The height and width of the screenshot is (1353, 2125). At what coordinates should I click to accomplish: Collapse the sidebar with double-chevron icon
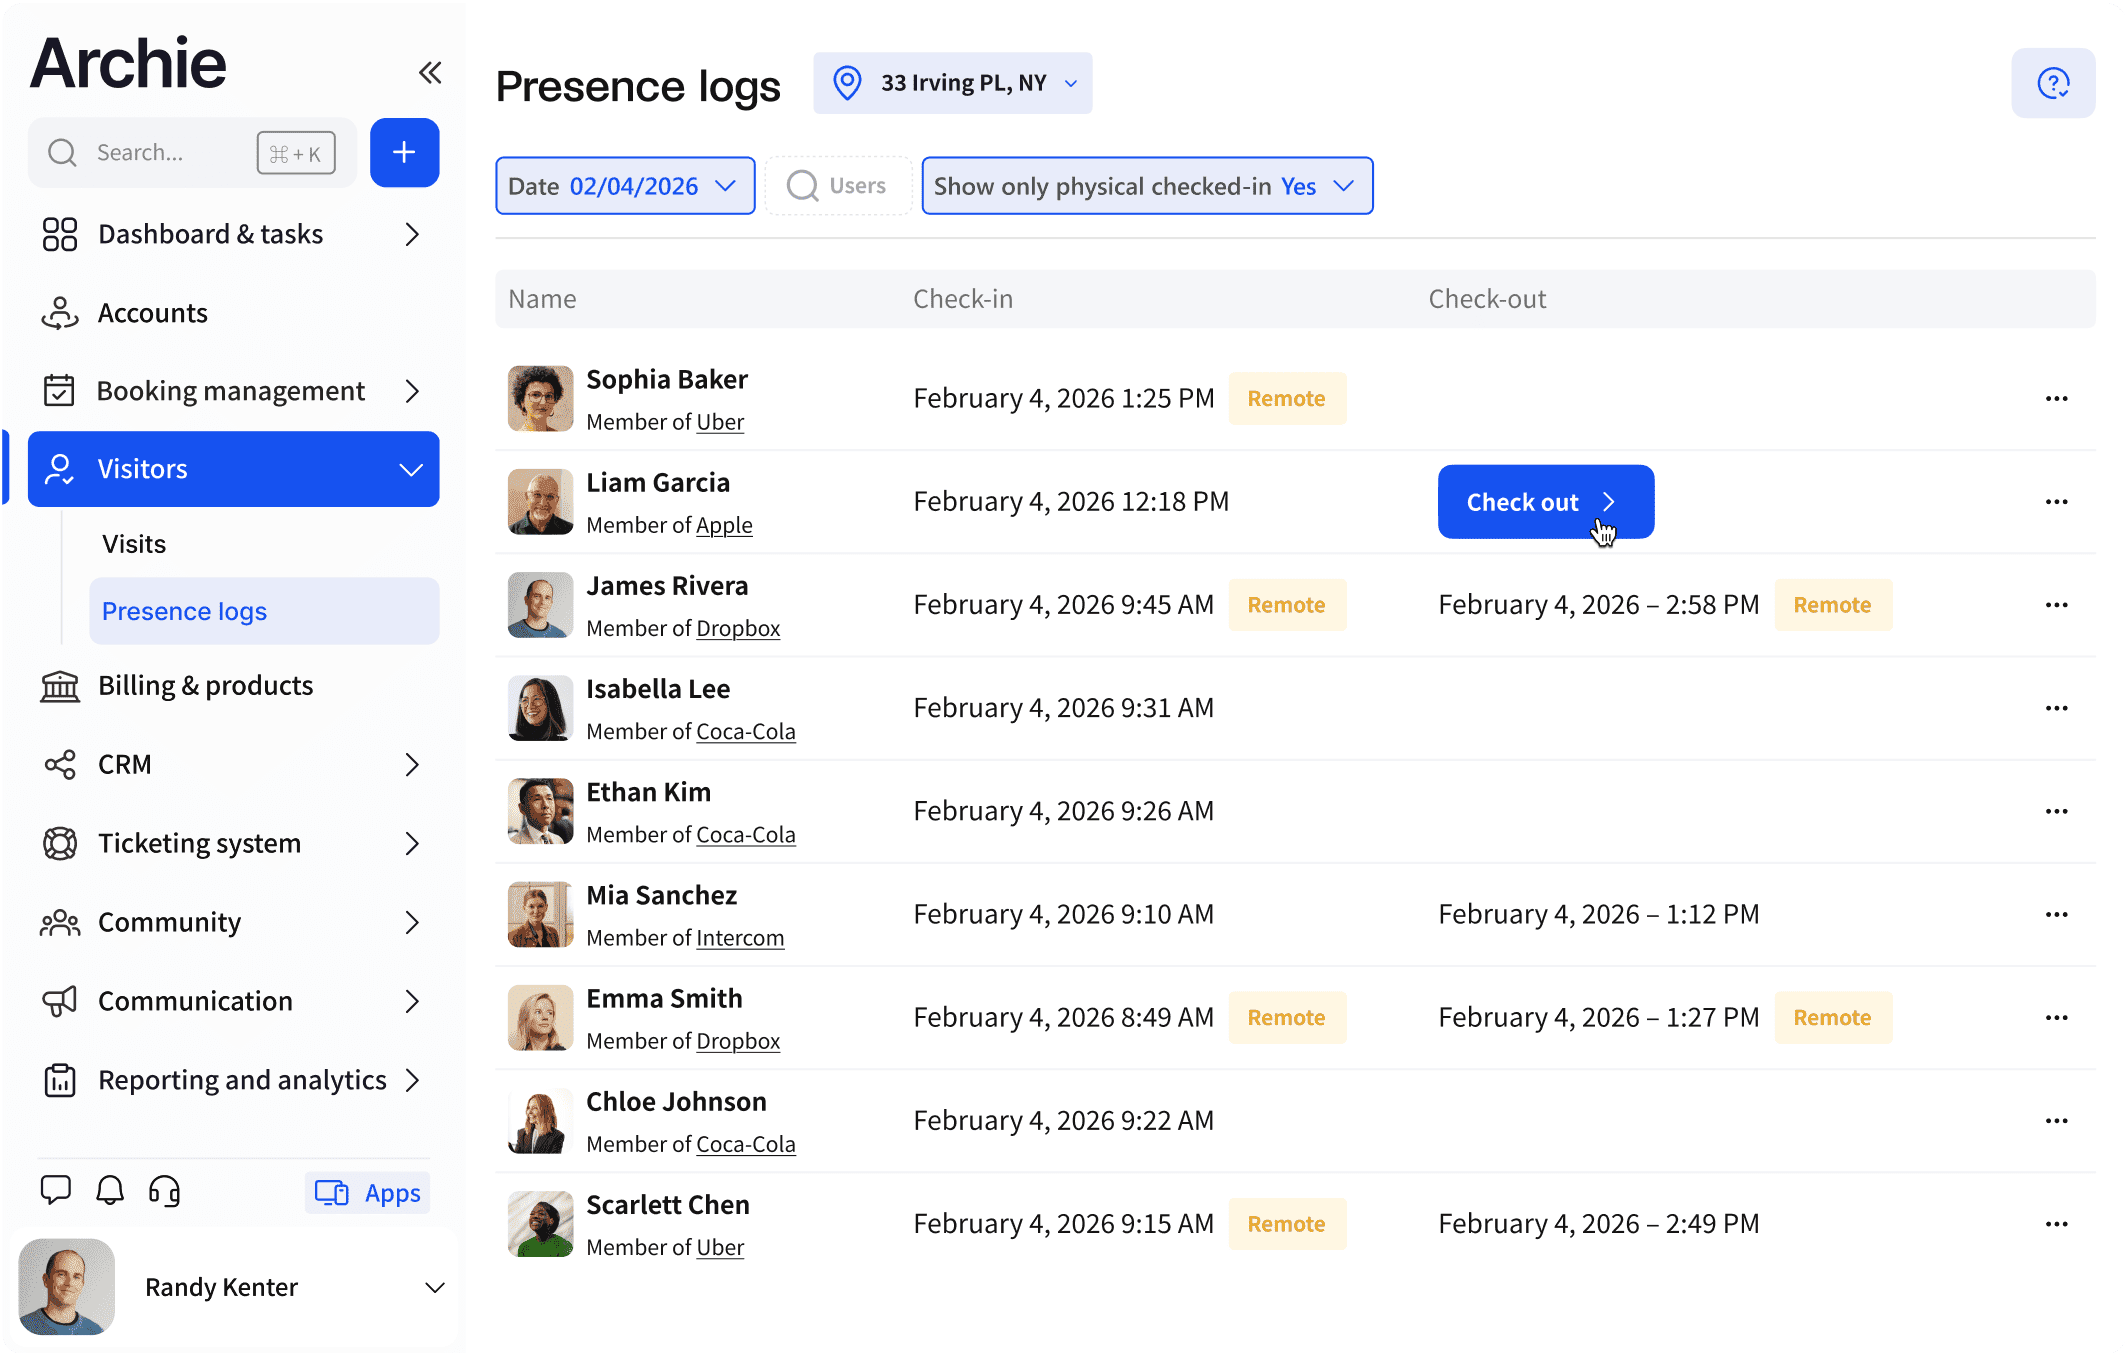430,72
